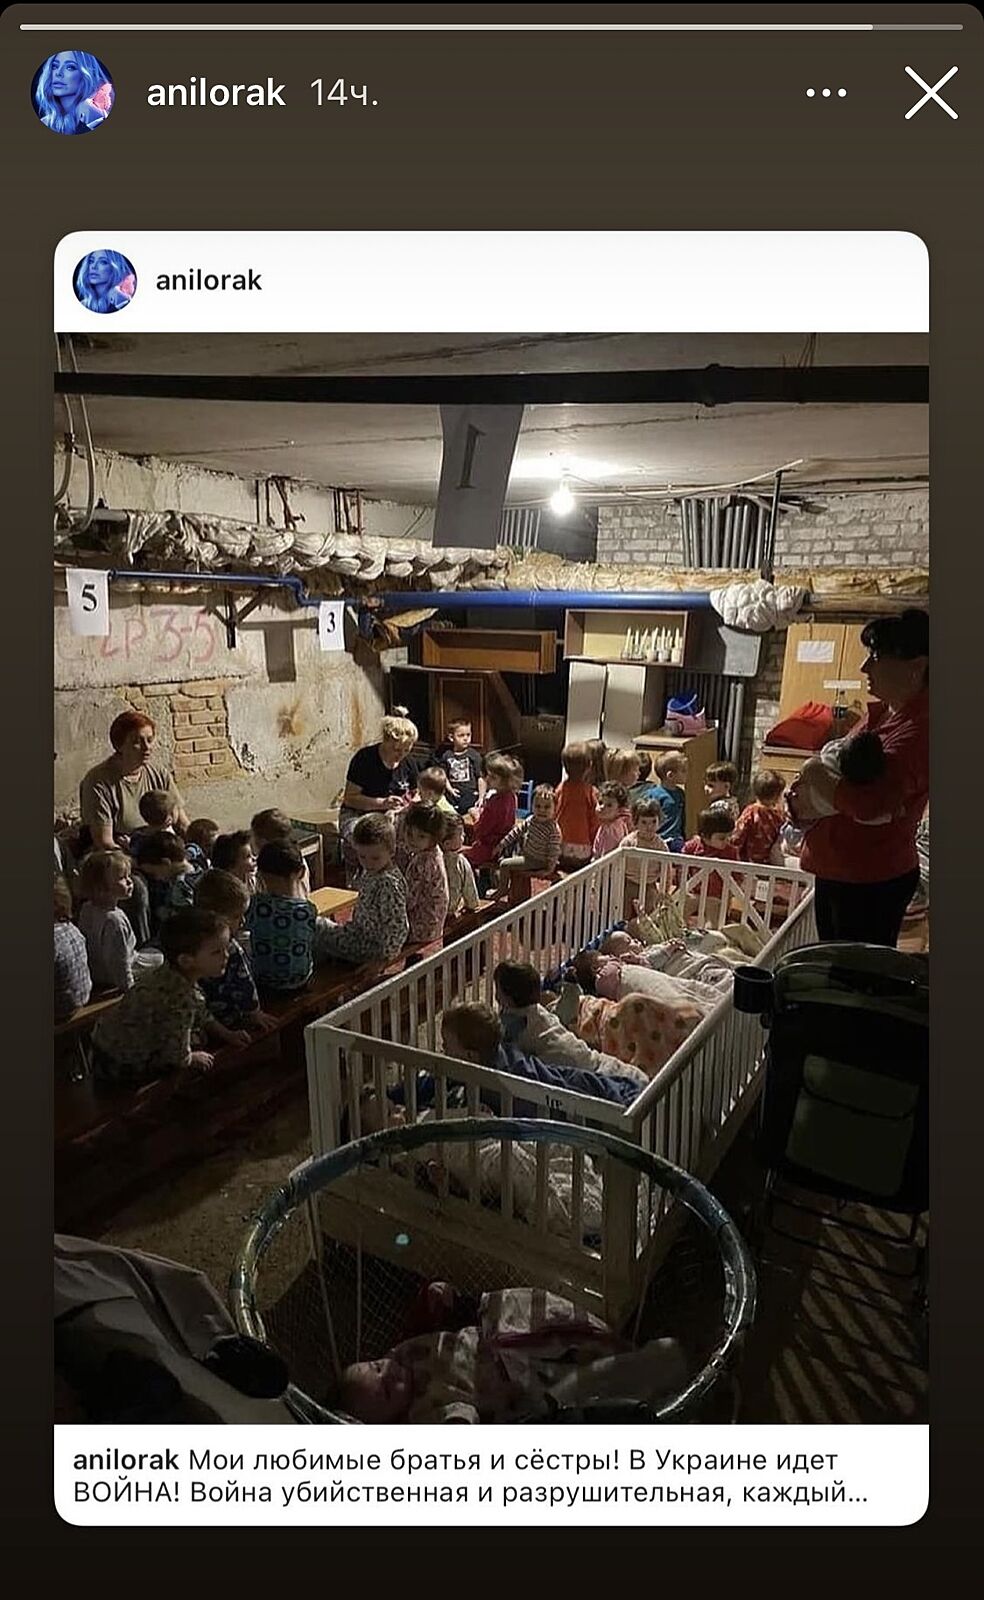Image resolution: width=984 pixels, height=1600 pixels.
Task: Click the 14ч. story timestamp
Action: [x=344, y=93]
